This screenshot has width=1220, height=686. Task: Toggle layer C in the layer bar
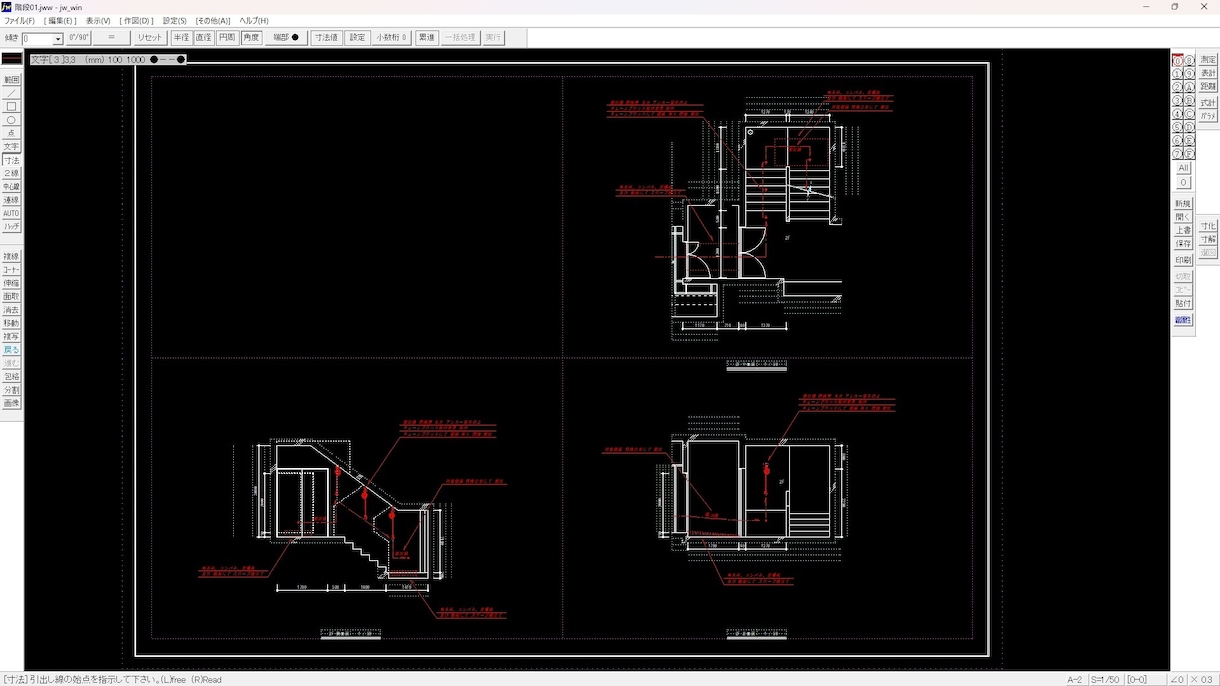[1190, 114]
